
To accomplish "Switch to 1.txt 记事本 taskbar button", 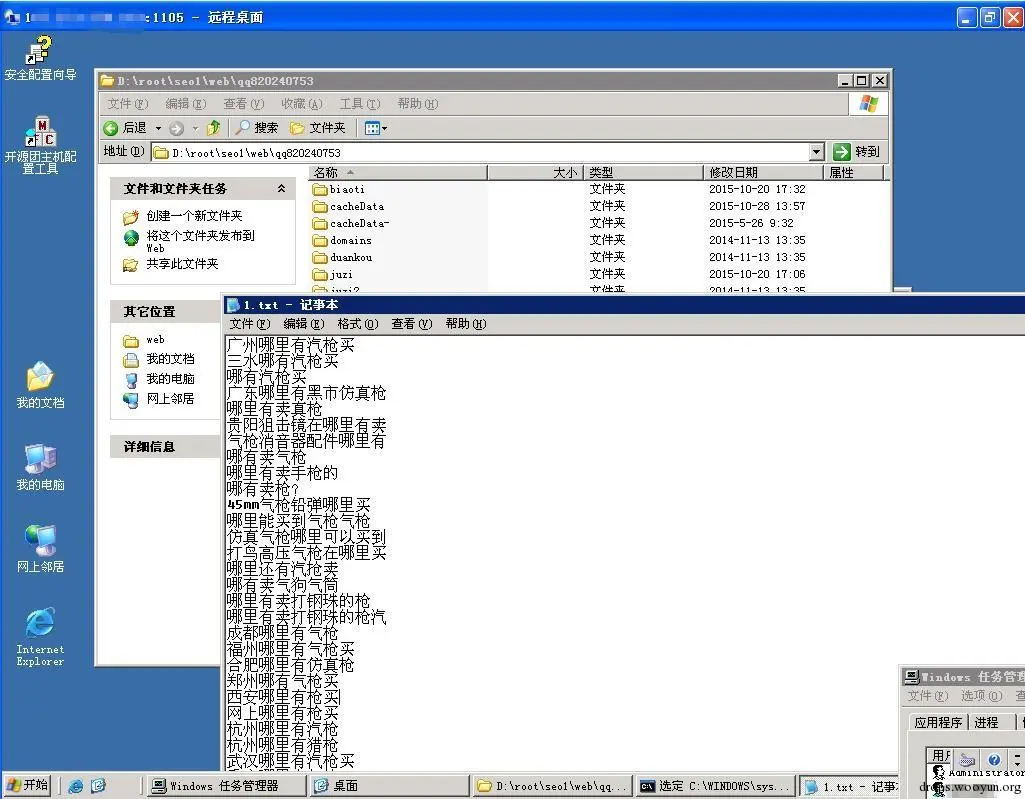I will [849, 786].
